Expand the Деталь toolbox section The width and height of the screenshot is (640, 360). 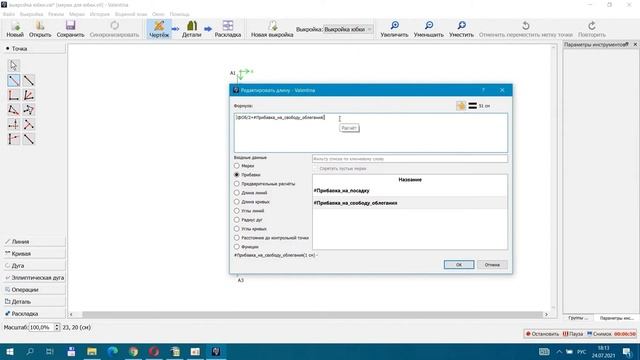click(x=34, y=302)
